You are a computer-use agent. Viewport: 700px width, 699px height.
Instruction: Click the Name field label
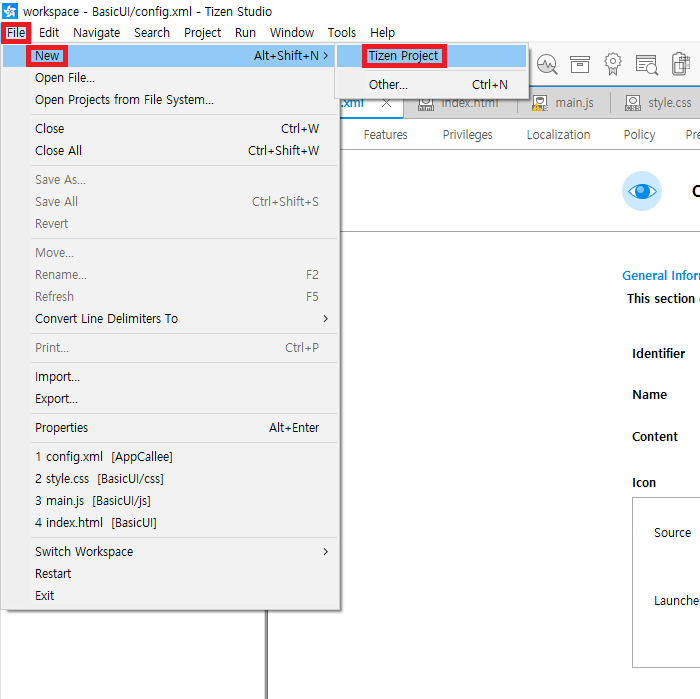point(650,395)
